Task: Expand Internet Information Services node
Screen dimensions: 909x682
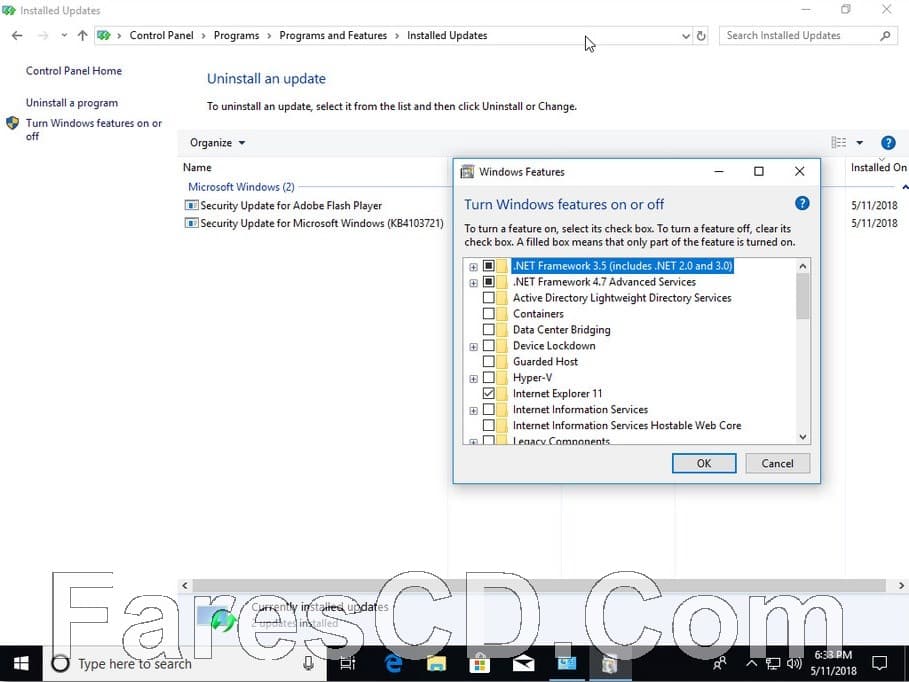Action: 474,411
